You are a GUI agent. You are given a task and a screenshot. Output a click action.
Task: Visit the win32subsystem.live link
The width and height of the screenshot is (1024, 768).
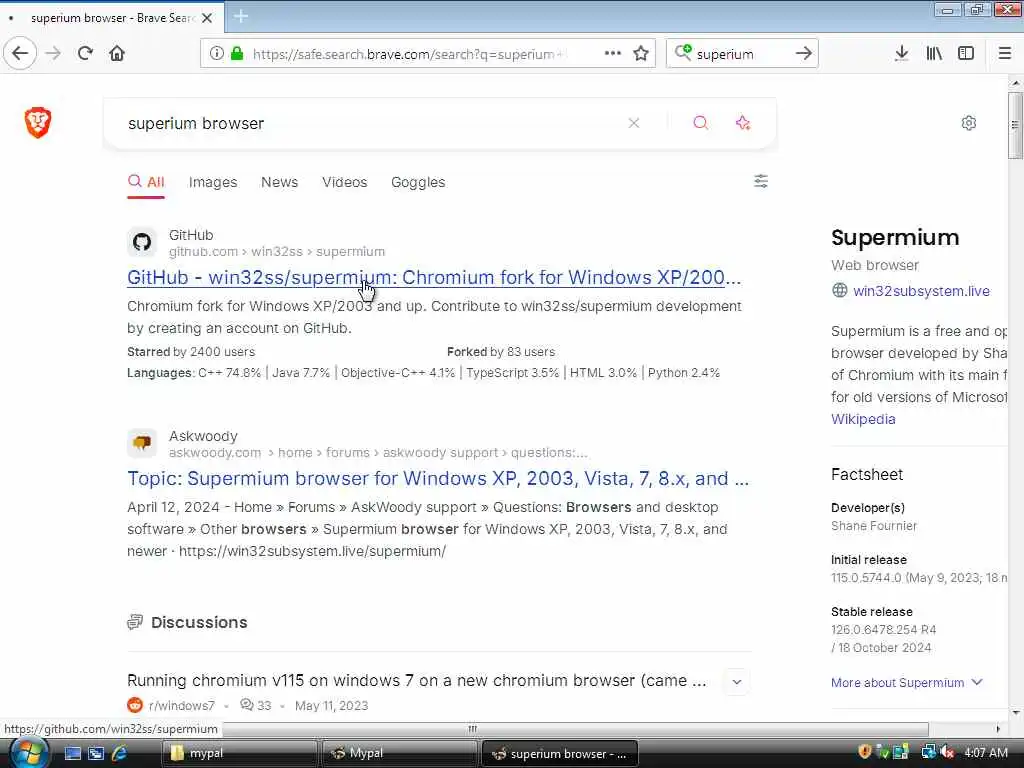point(921,291)
